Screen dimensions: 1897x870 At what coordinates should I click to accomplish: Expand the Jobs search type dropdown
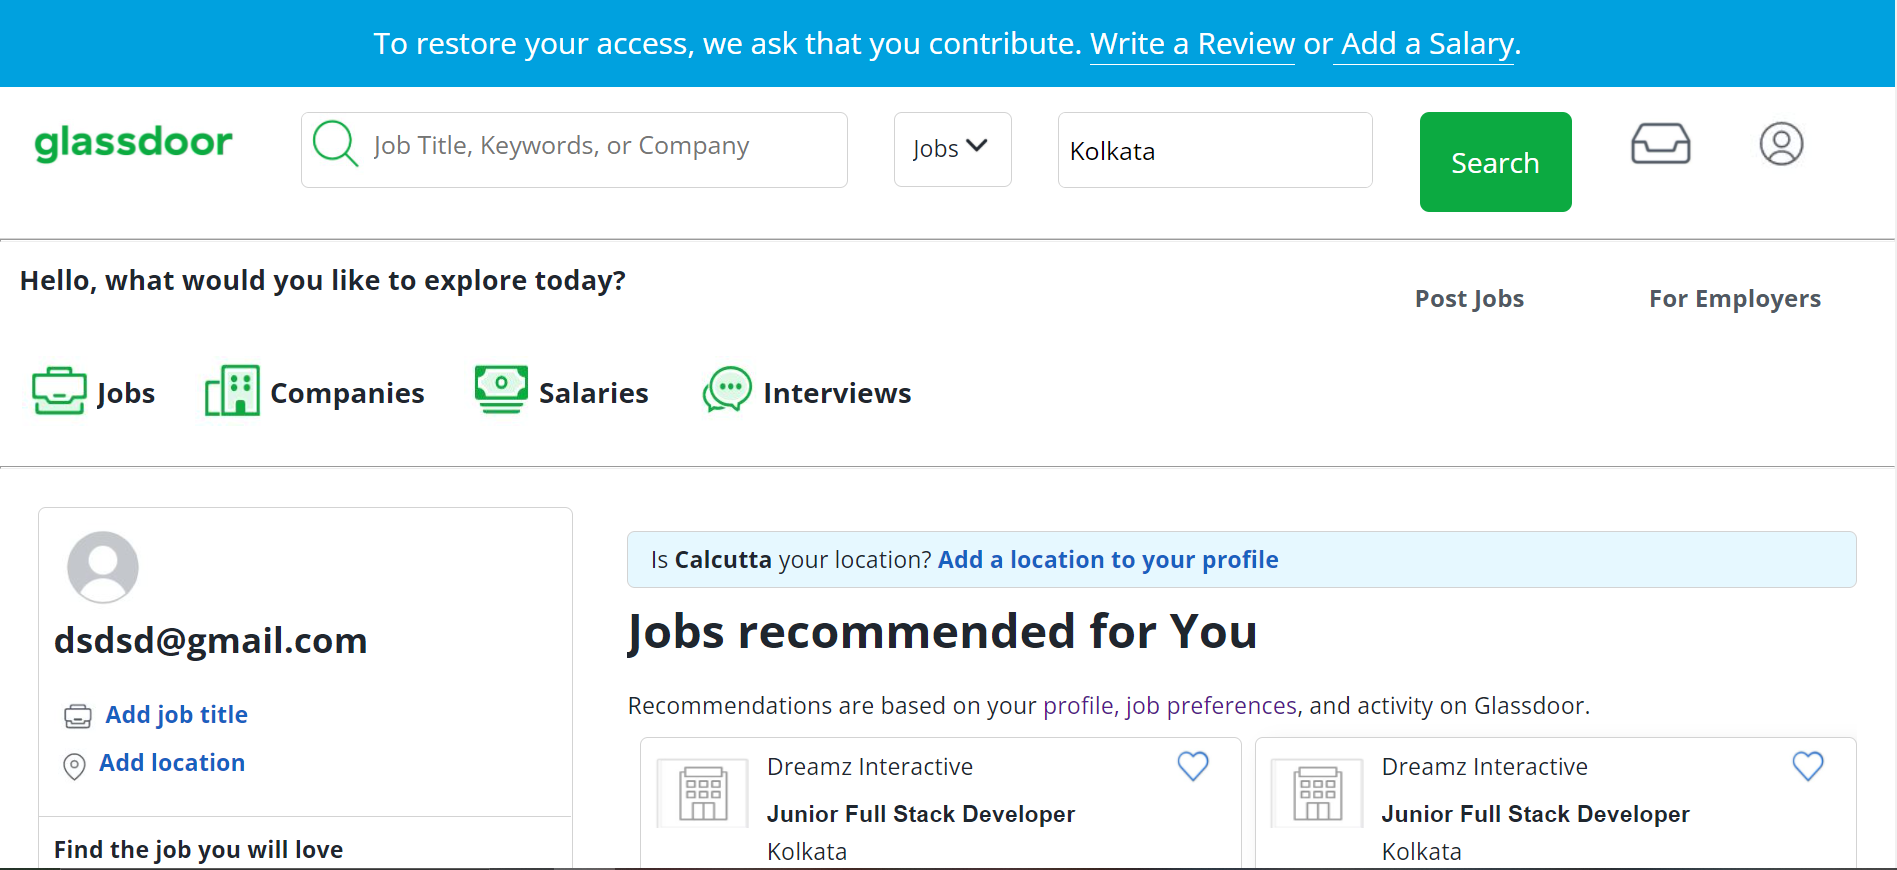952,149
